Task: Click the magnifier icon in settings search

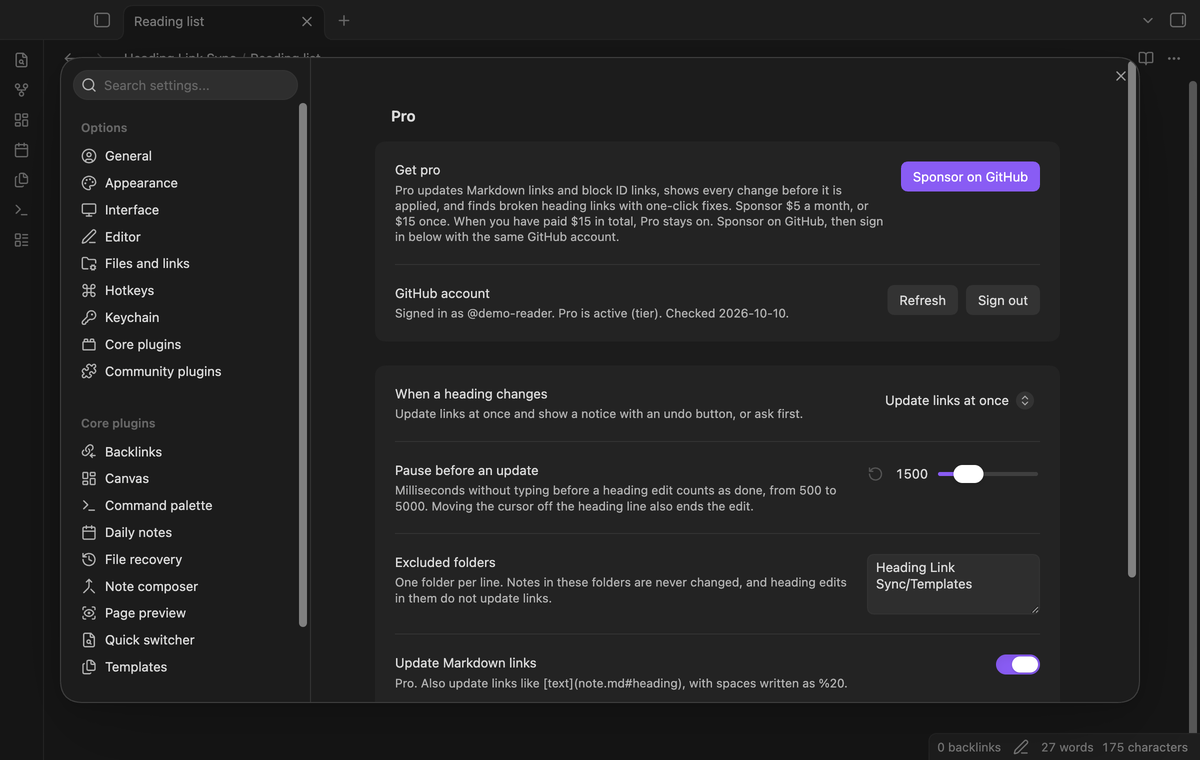Action: point(89,85)
